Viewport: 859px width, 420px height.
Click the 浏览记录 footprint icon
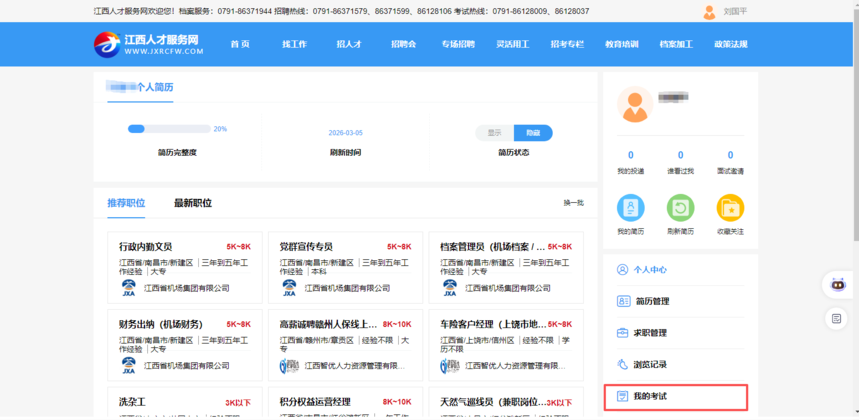[x=622, y=364]
